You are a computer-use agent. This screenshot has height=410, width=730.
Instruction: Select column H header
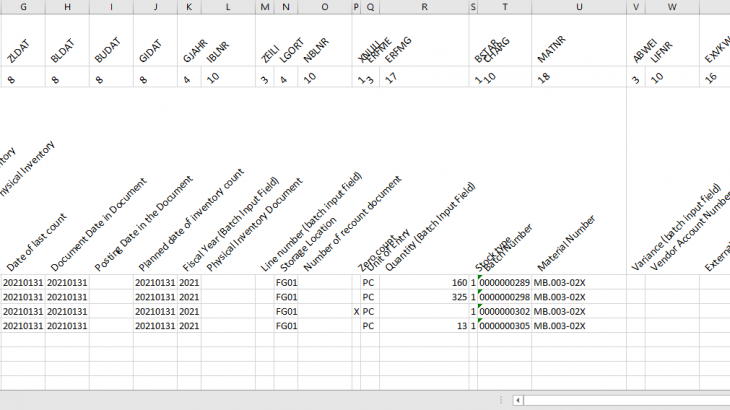tap(66, 7)
